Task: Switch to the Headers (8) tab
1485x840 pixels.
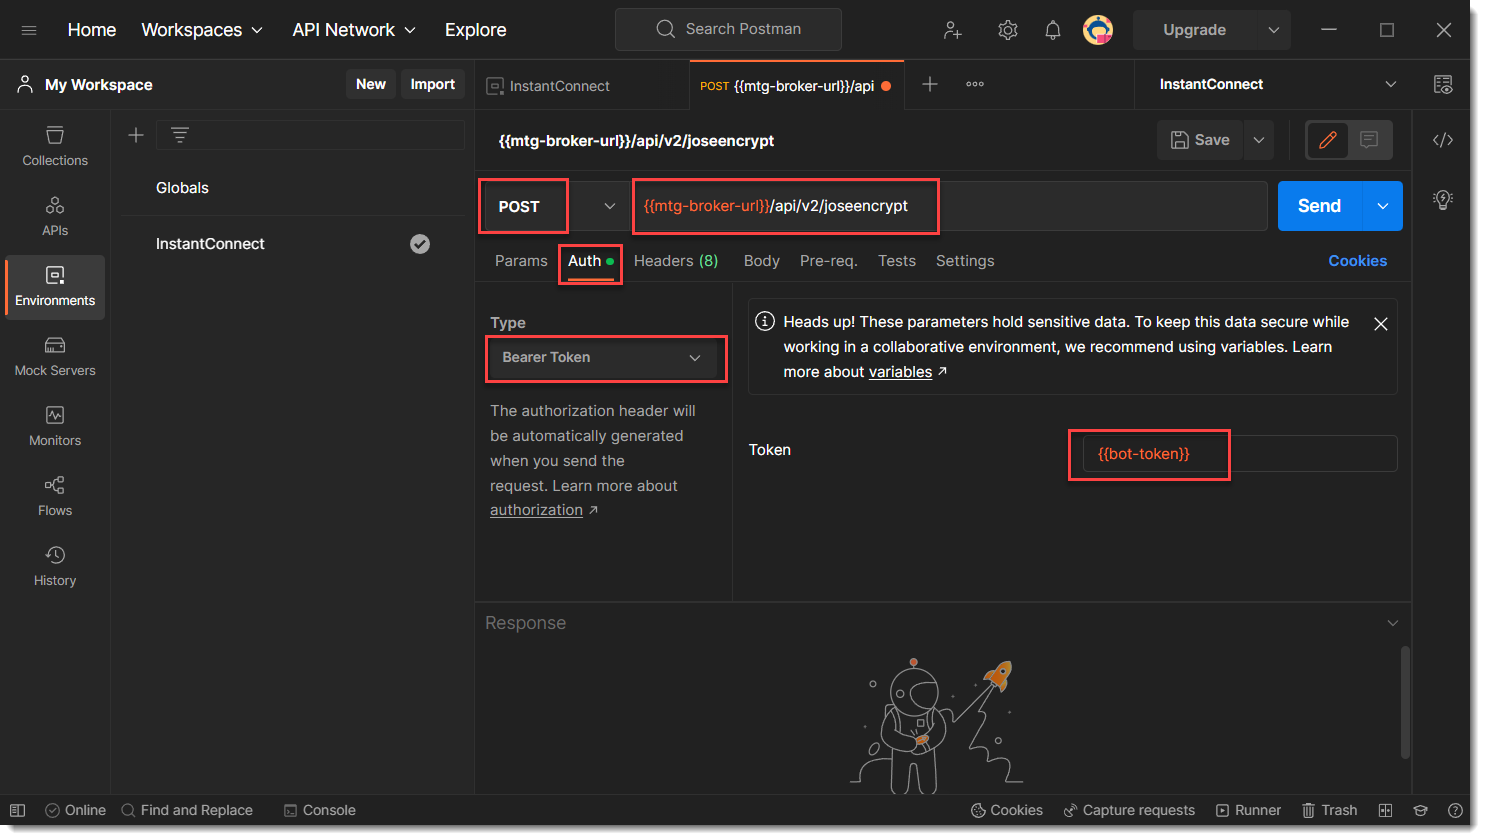Action: 676,261
